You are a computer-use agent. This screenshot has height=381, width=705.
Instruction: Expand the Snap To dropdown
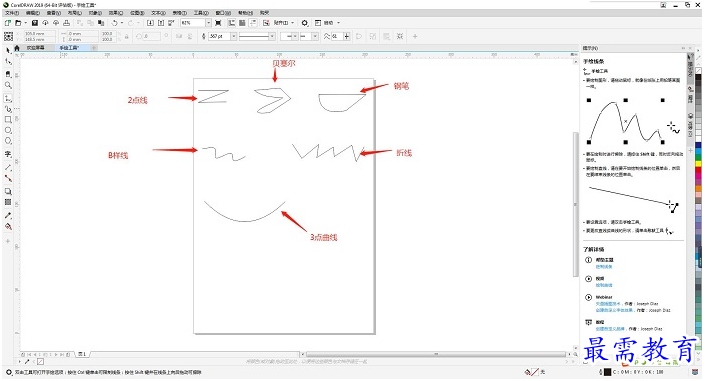[293, 22]
